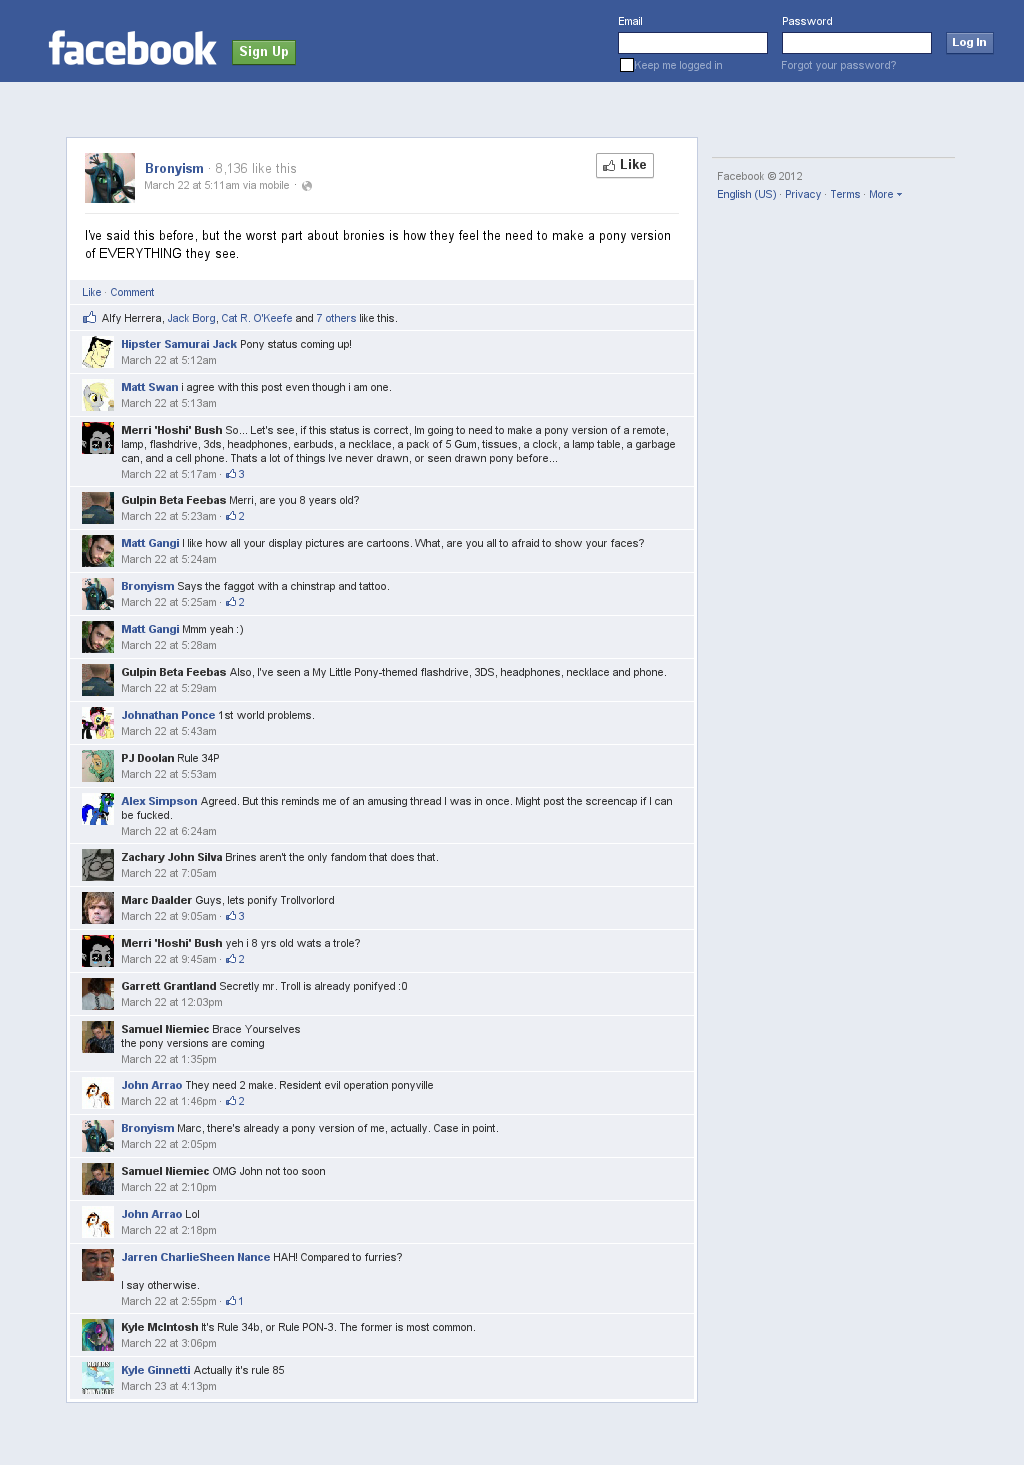Image resolution: width=1024 pixels, height=1465 pixels.
Task: Click the Comment link under the post
Action: tap(132, 292)
